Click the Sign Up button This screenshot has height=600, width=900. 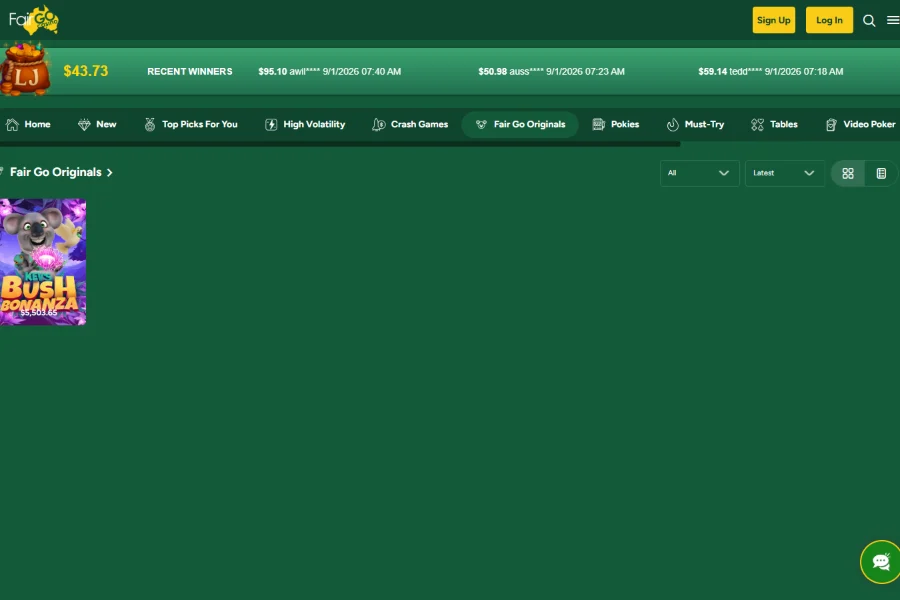(774, 20)
